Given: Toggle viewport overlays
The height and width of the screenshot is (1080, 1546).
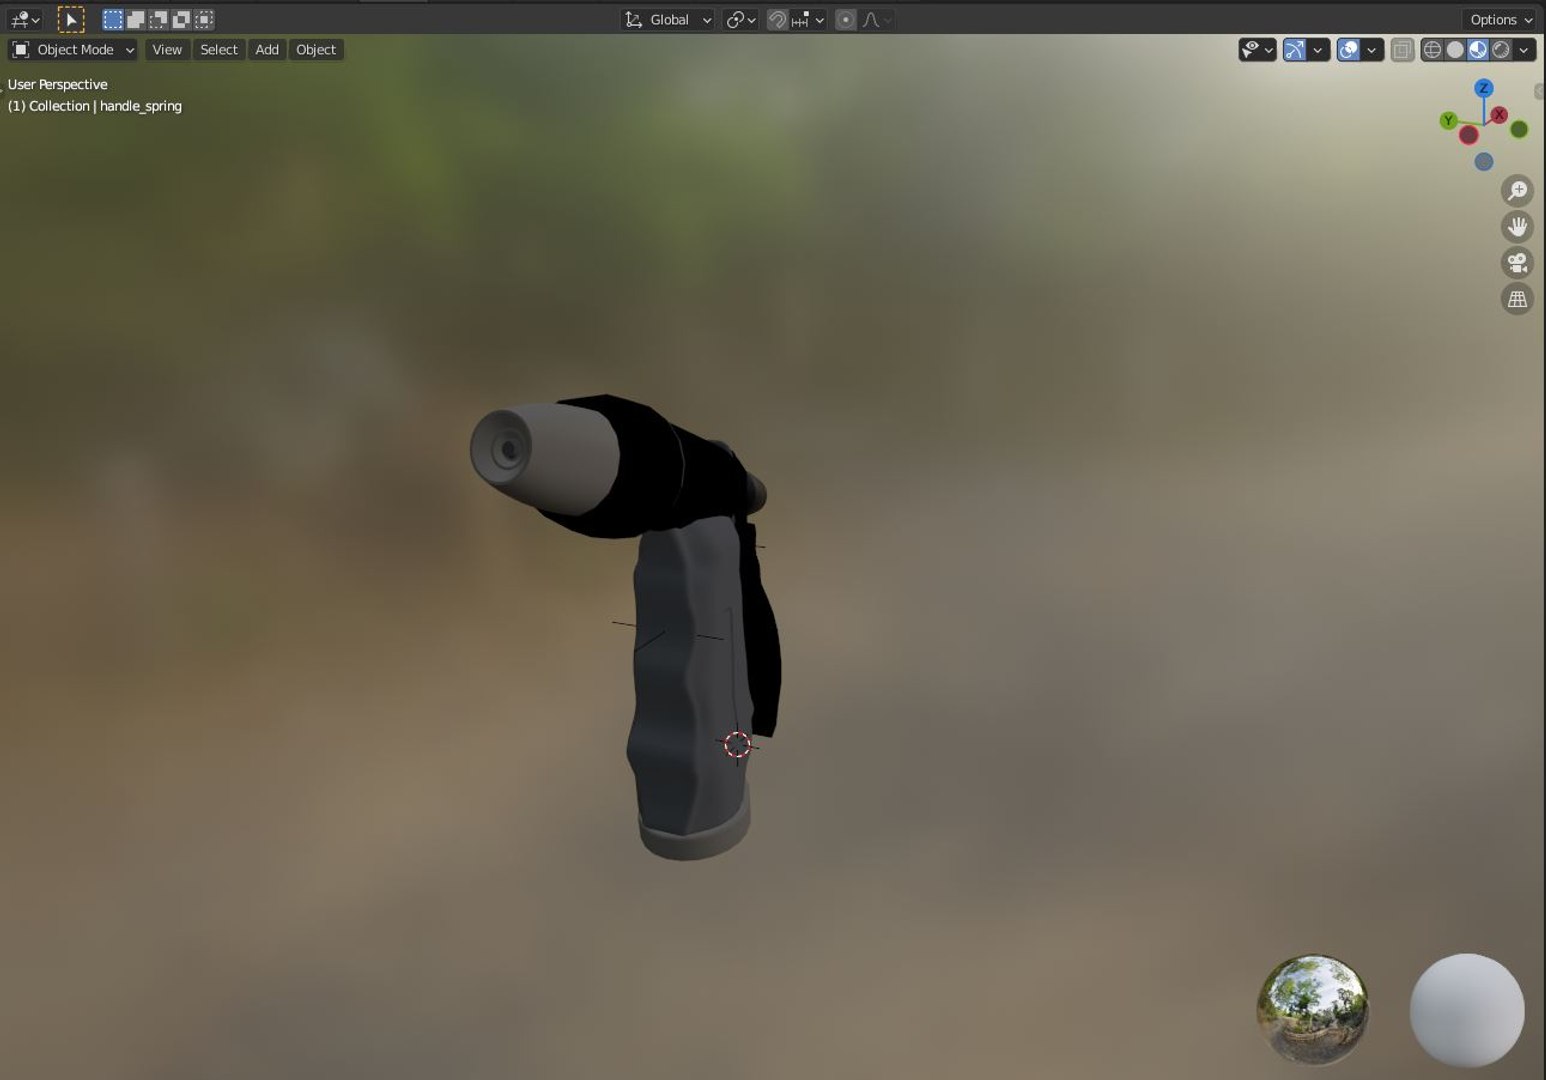Looking at the screenshot, I should click(x=1348, y=49).
